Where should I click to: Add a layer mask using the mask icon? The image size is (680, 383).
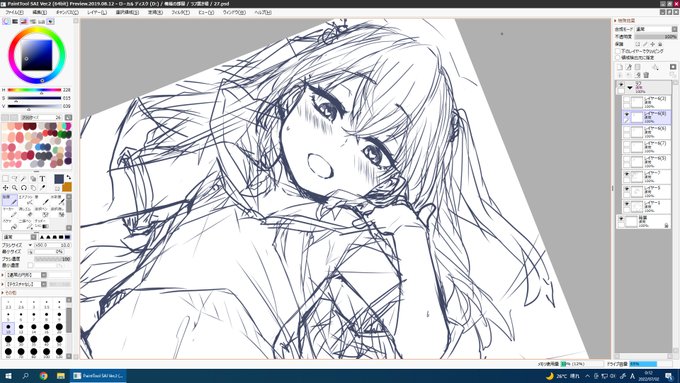coord(673,67)
